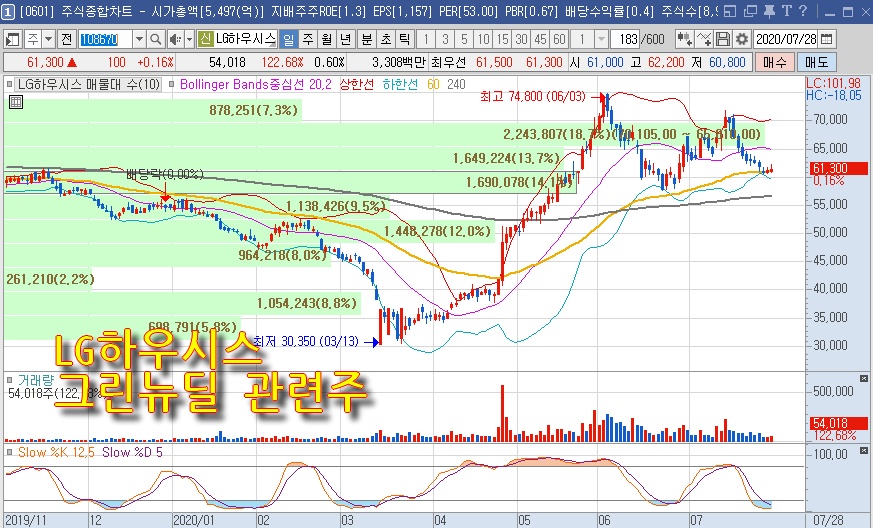Click the 54,018 volume tag
The height and width of the screenshot is (528, 873).
837,423
